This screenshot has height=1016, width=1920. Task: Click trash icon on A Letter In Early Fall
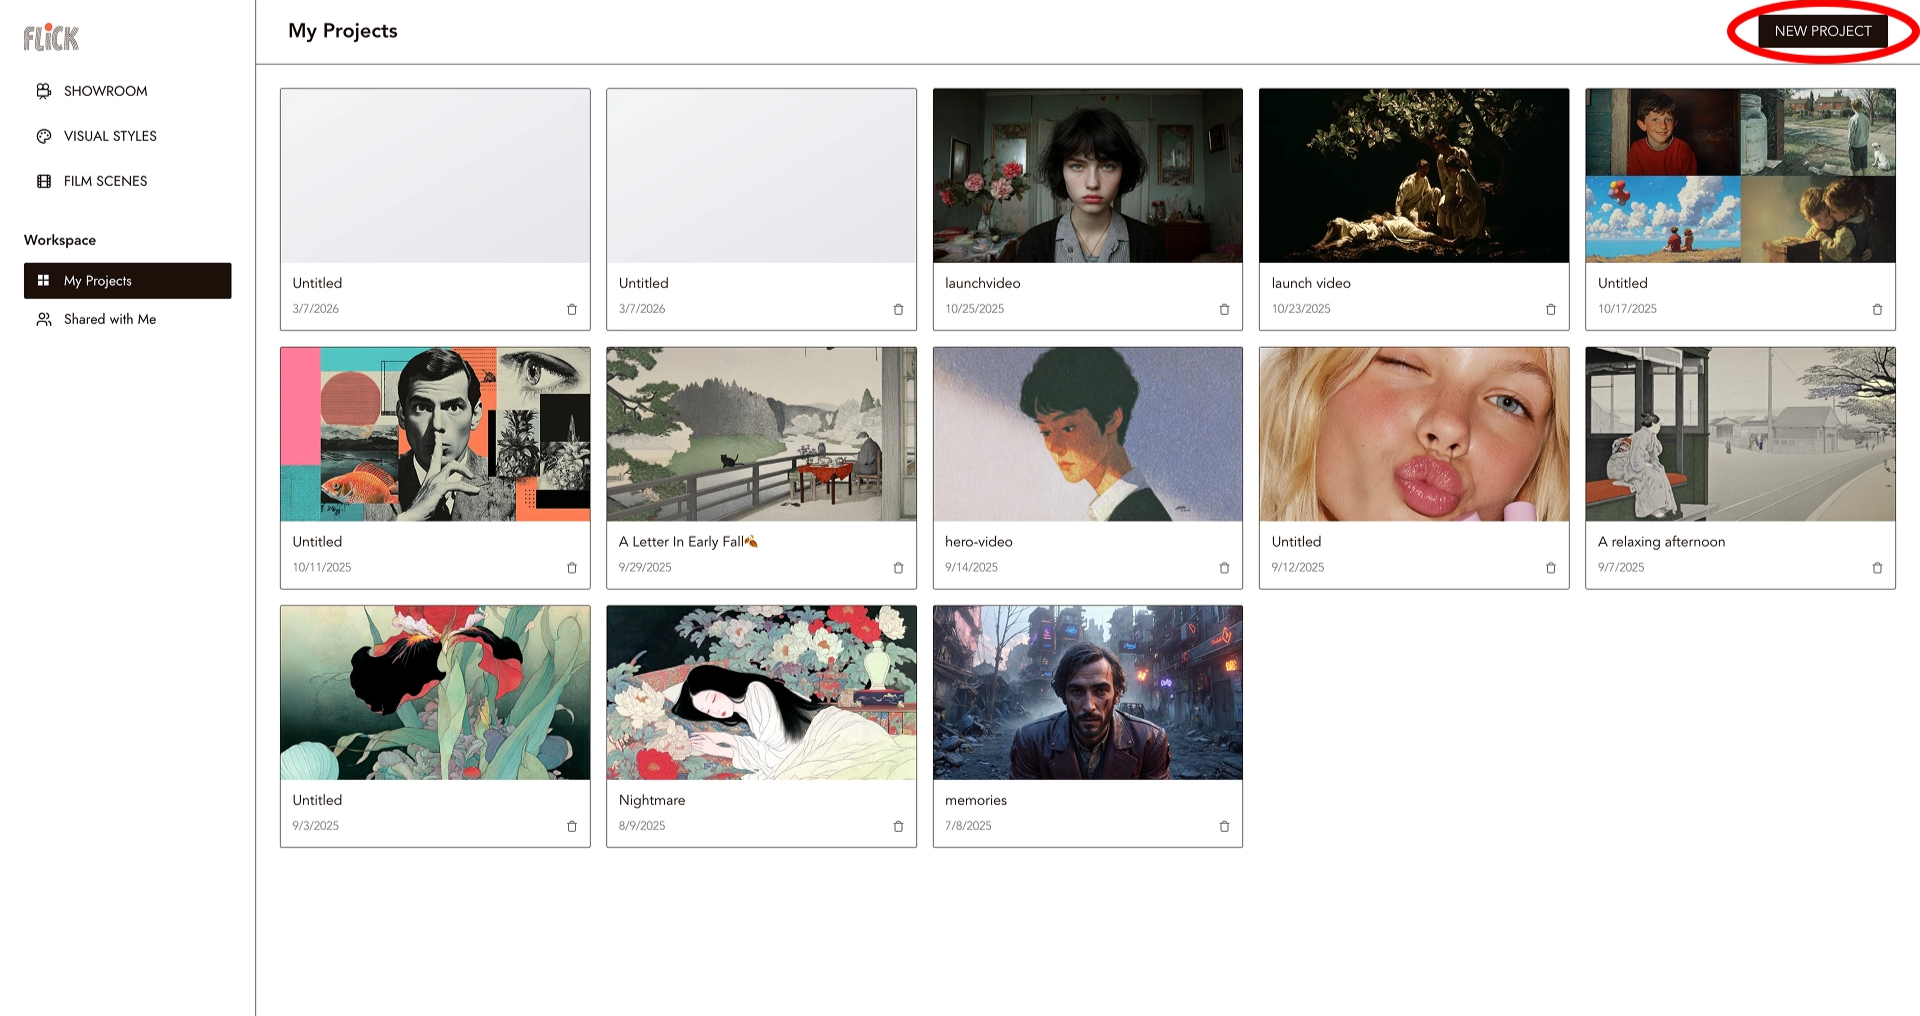(x=898, y=568)
